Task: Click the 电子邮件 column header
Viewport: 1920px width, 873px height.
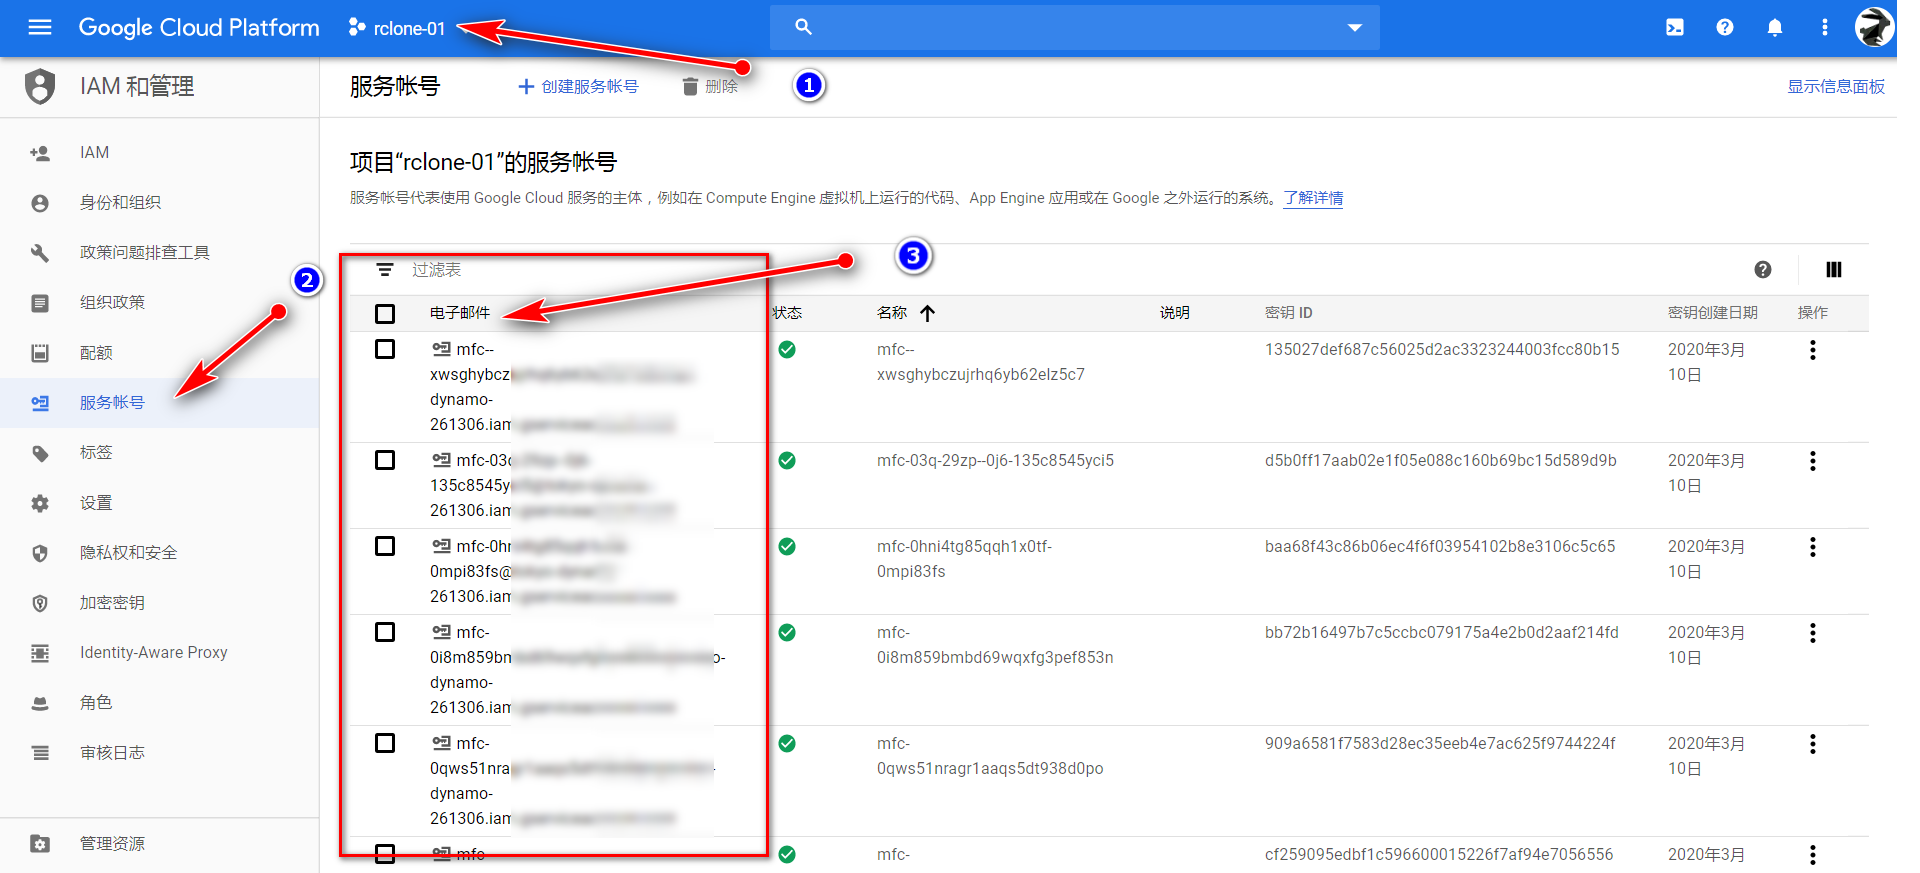Action: tap(460, 313)
